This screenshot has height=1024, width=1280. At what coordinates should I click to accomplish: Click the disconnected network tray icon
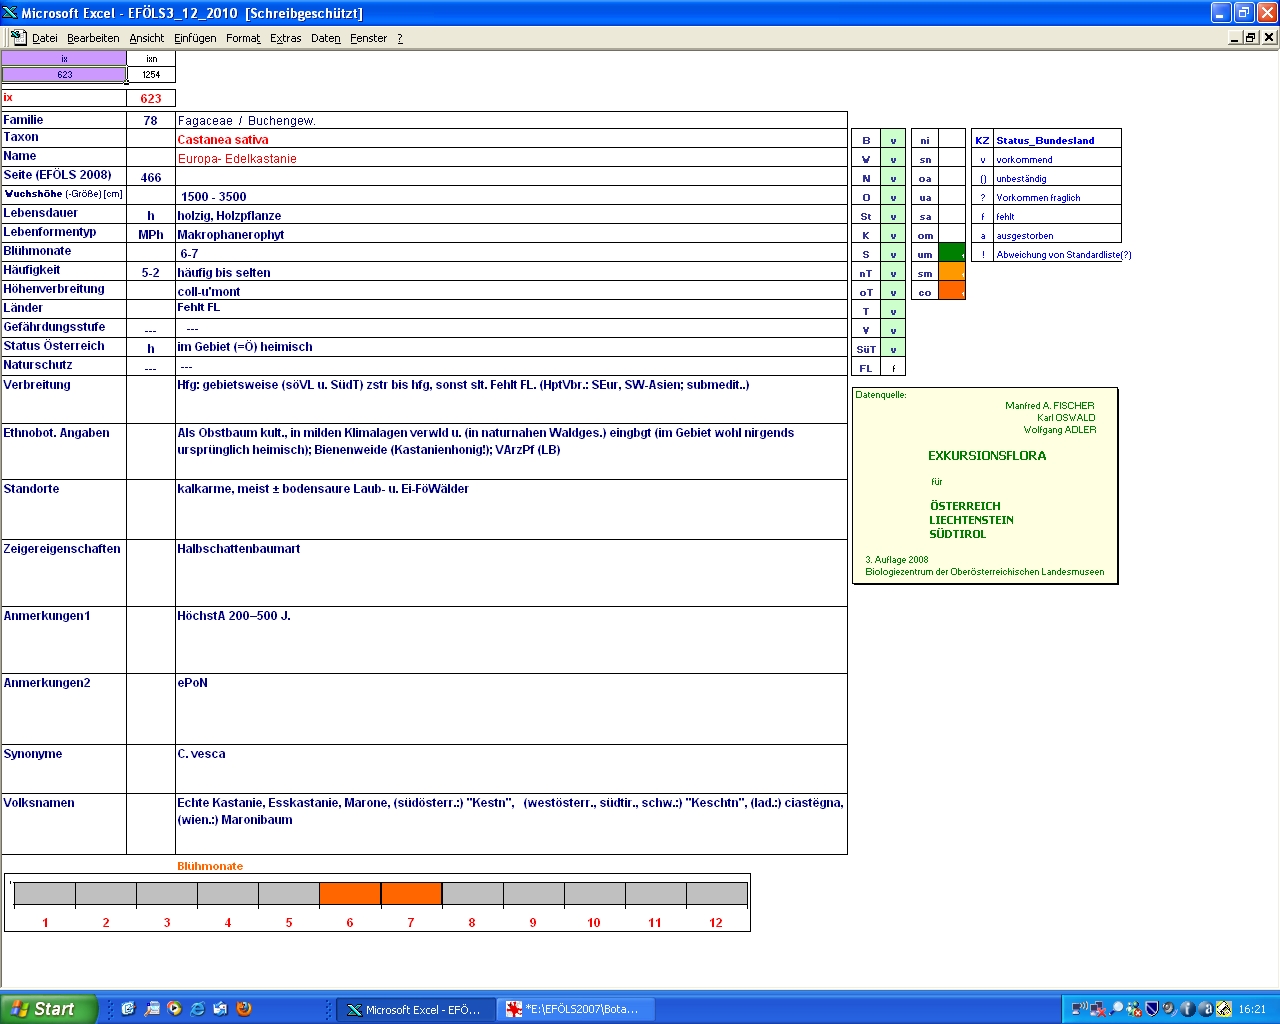[x=1097, y=1009]
